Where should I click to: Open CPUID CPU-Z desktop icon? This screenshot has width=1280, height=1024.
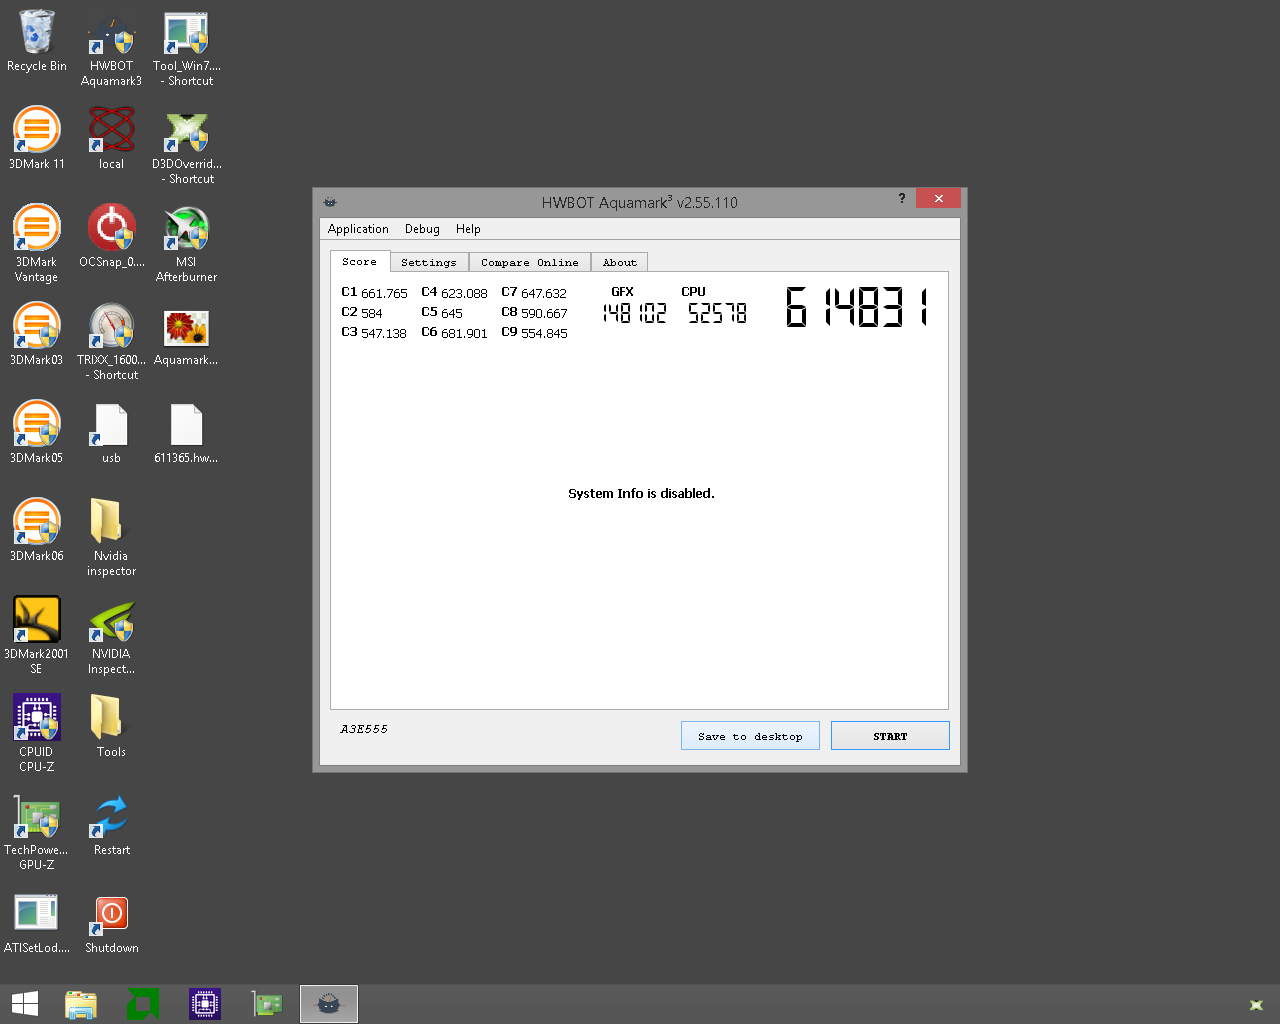point(37,734)
